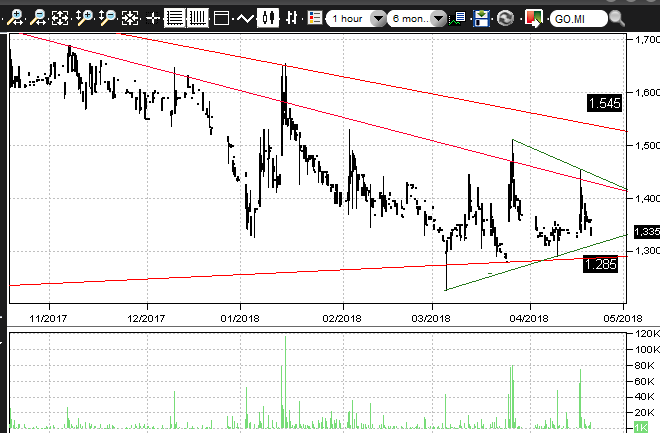This screenshot has width=660, height=433.
Task: Activate the crosshair cursor tool
Action: click(x=153, y=19)
